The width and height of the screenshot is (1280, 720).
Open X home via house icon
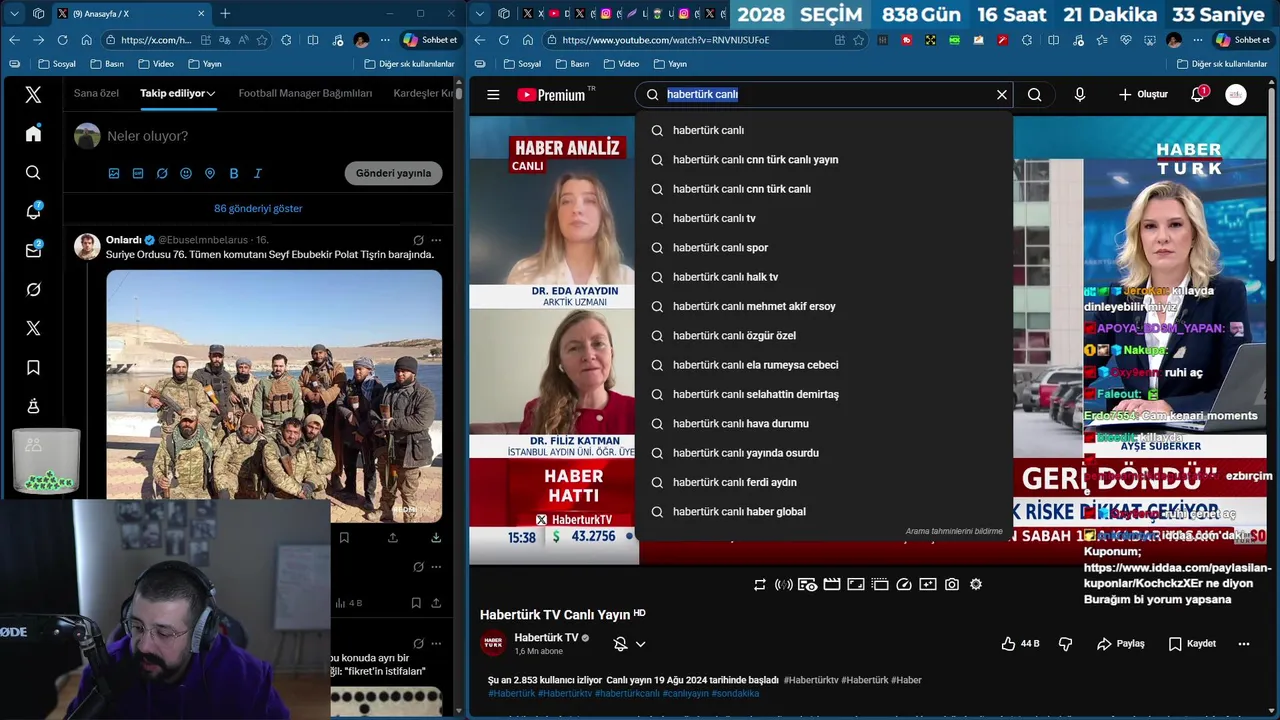[x=33, y=134]
